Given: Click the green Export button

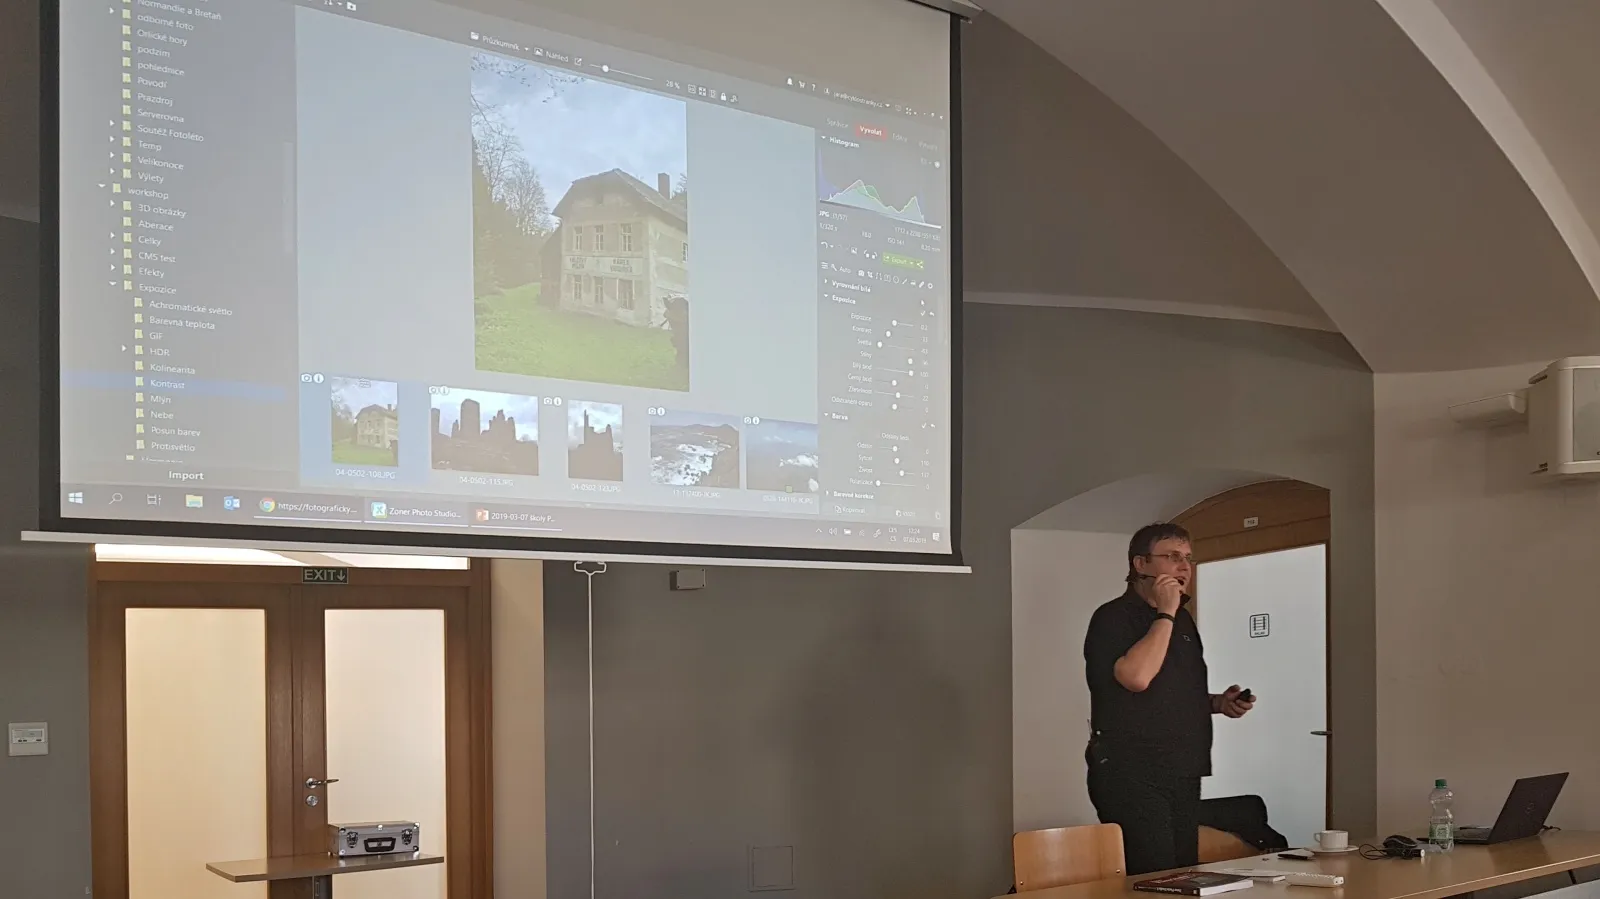Looking at the screenshot, I should pyautogui.click(x=898, y=261).
